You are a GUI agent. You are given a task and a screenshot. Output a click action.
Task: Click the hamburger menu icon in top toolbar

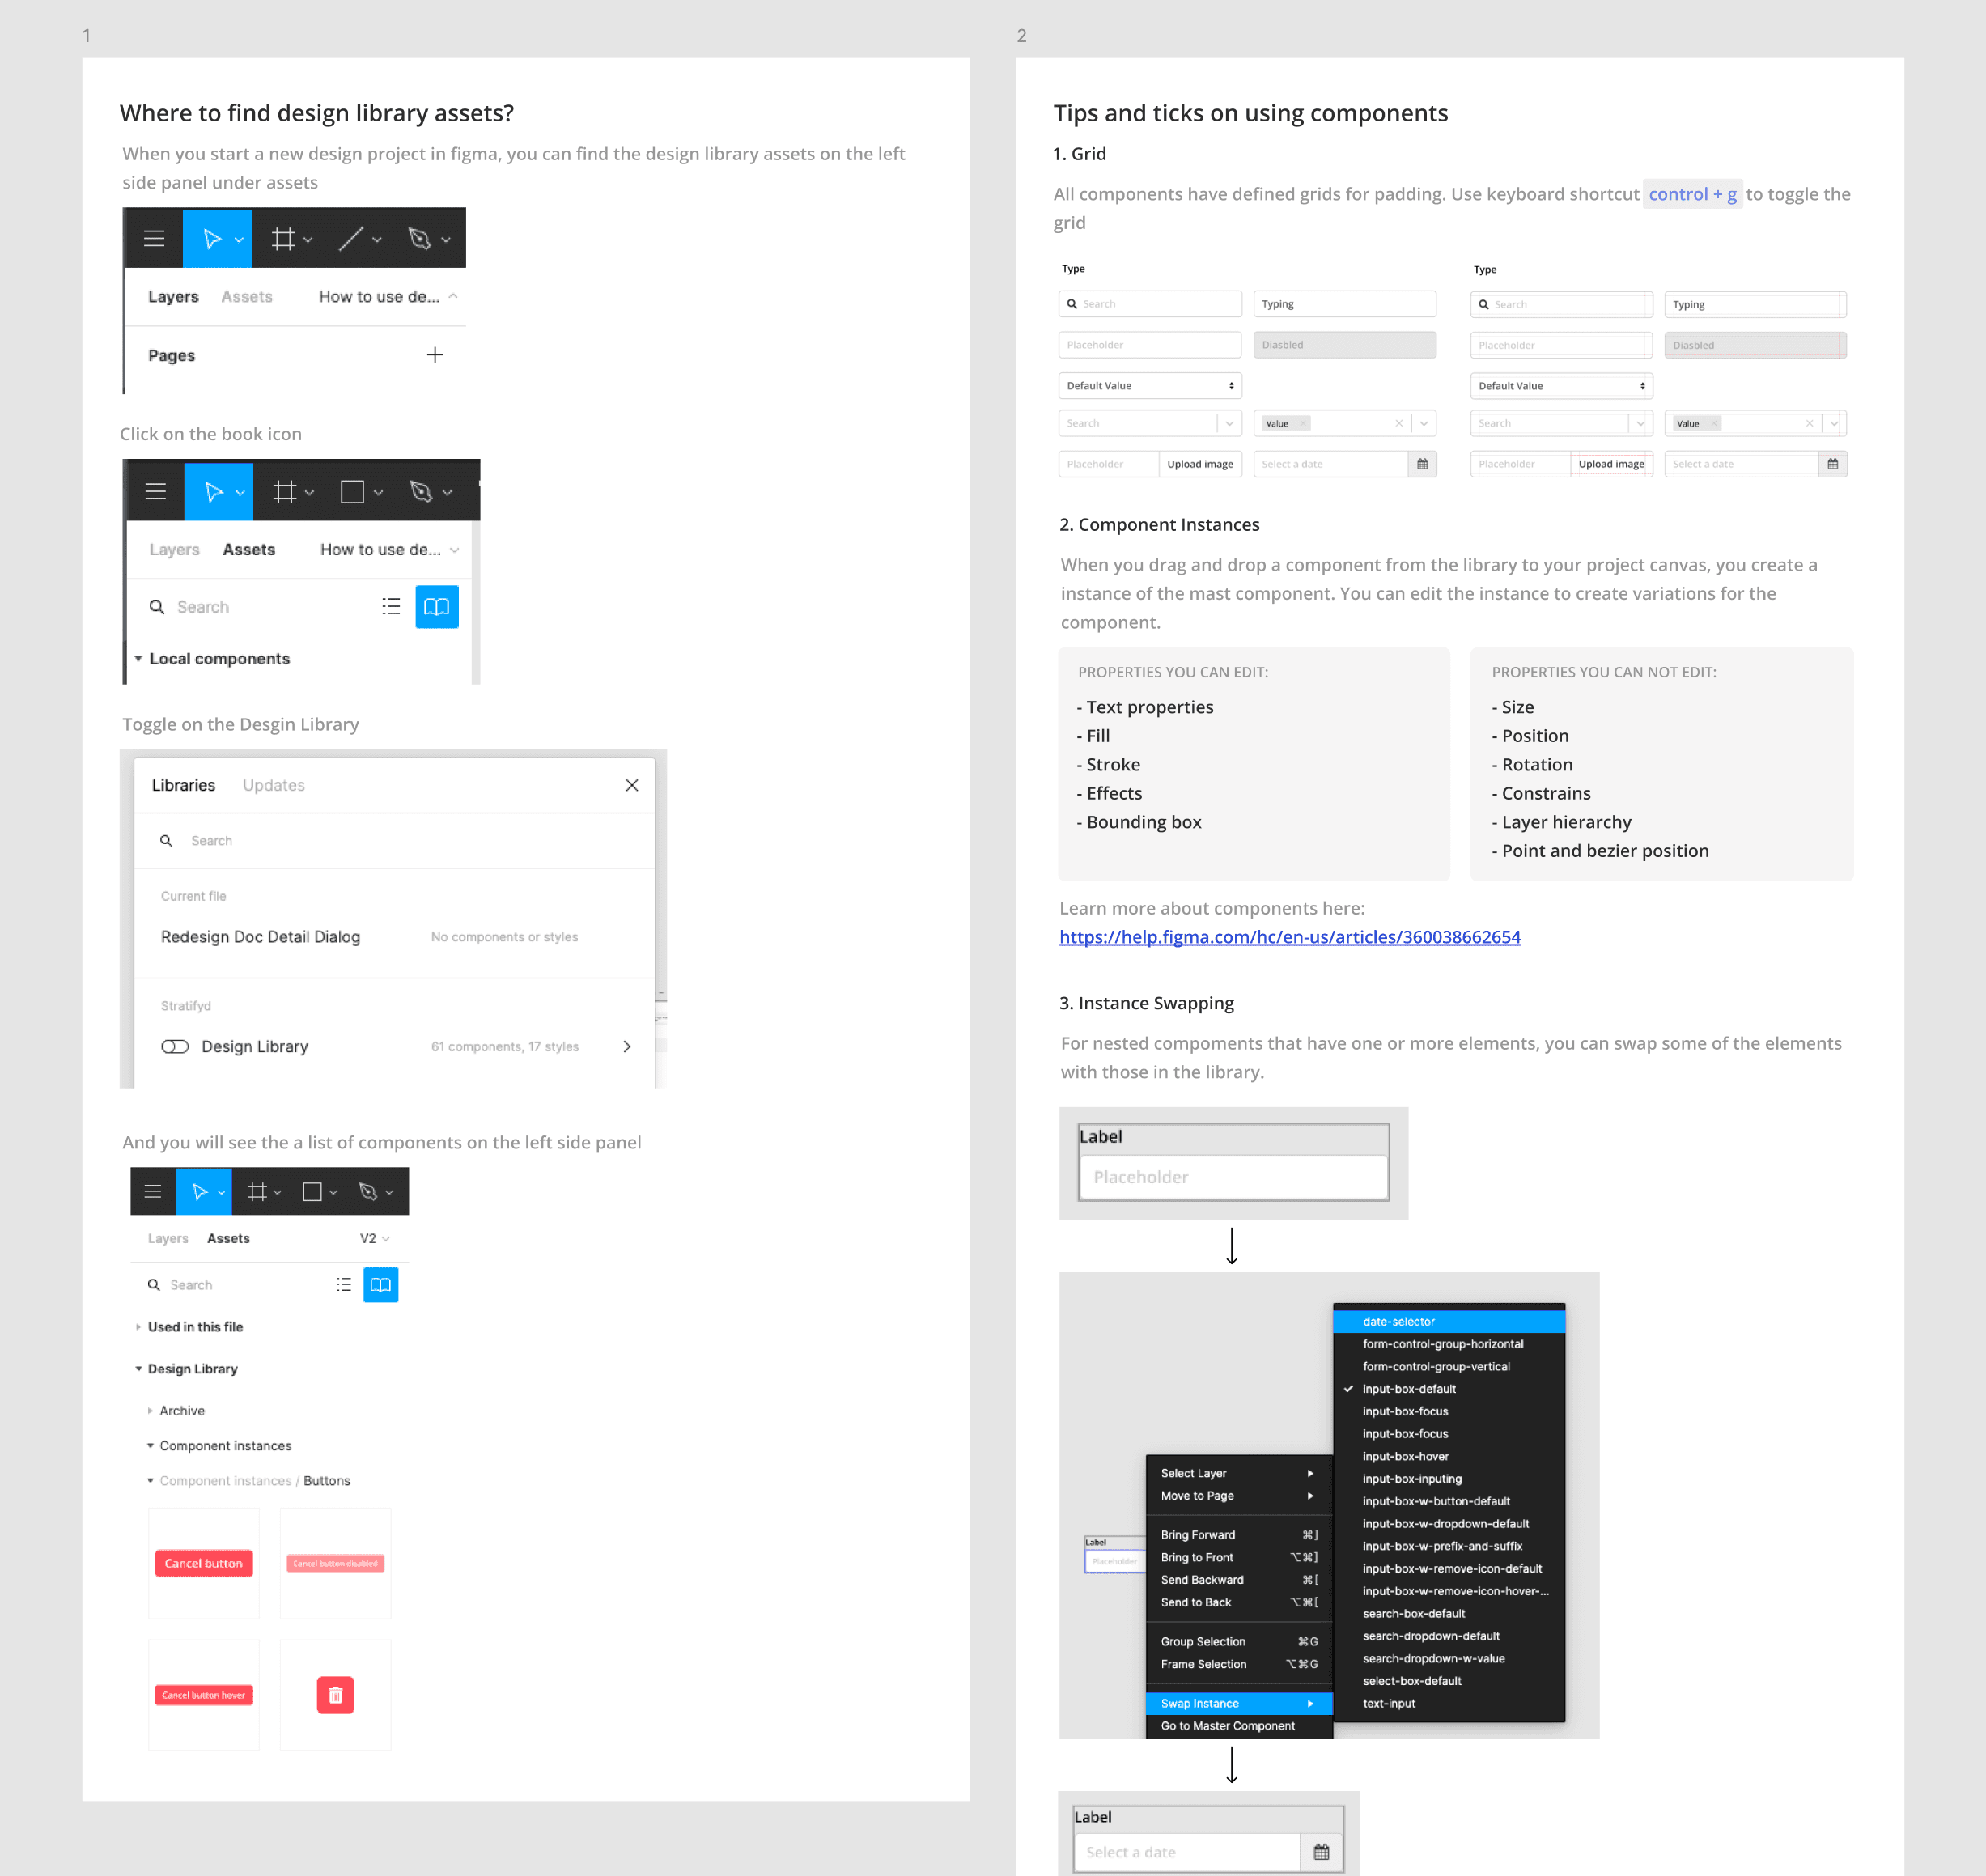click(x=154, y=239)
